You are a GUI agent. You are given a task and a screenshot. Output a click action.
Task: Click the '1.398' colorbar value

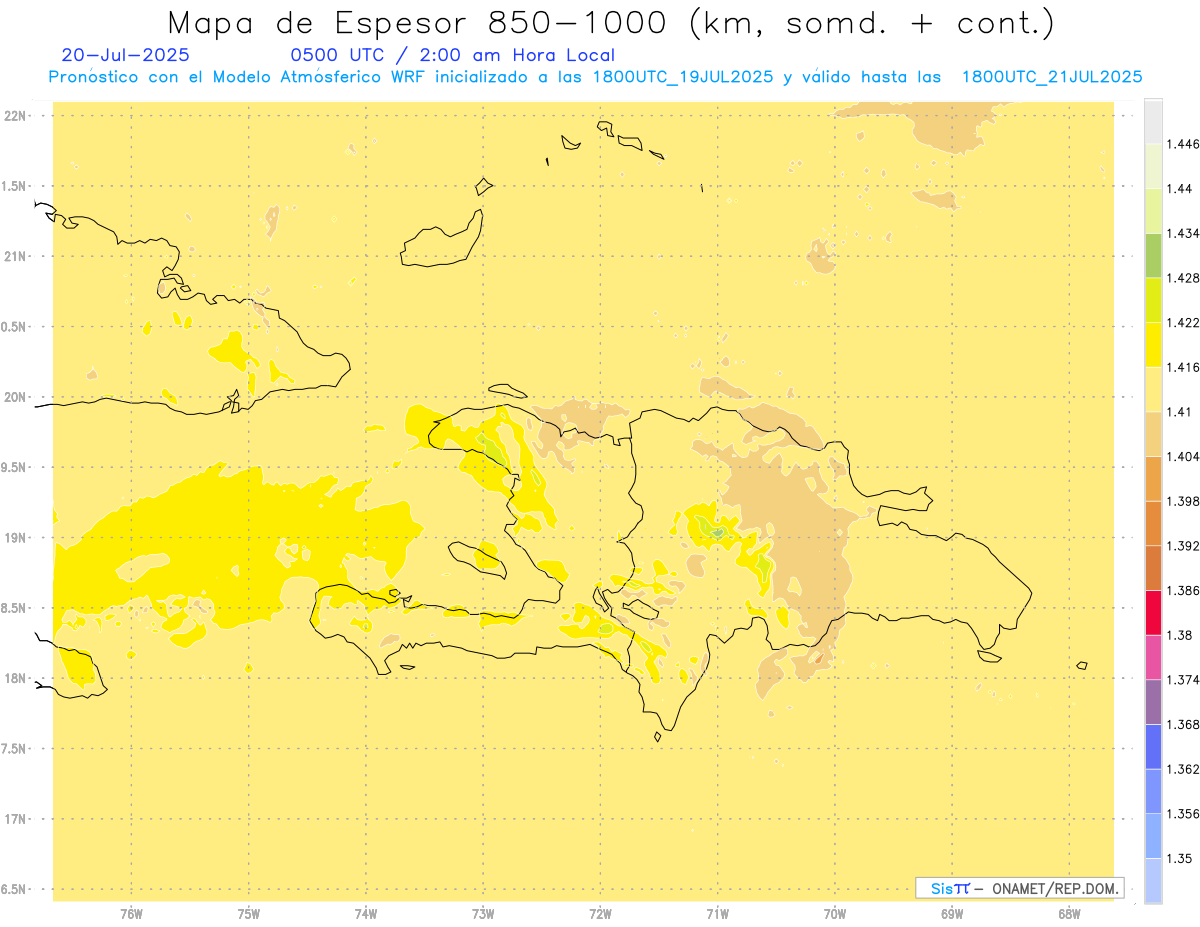click(1182, 501)
